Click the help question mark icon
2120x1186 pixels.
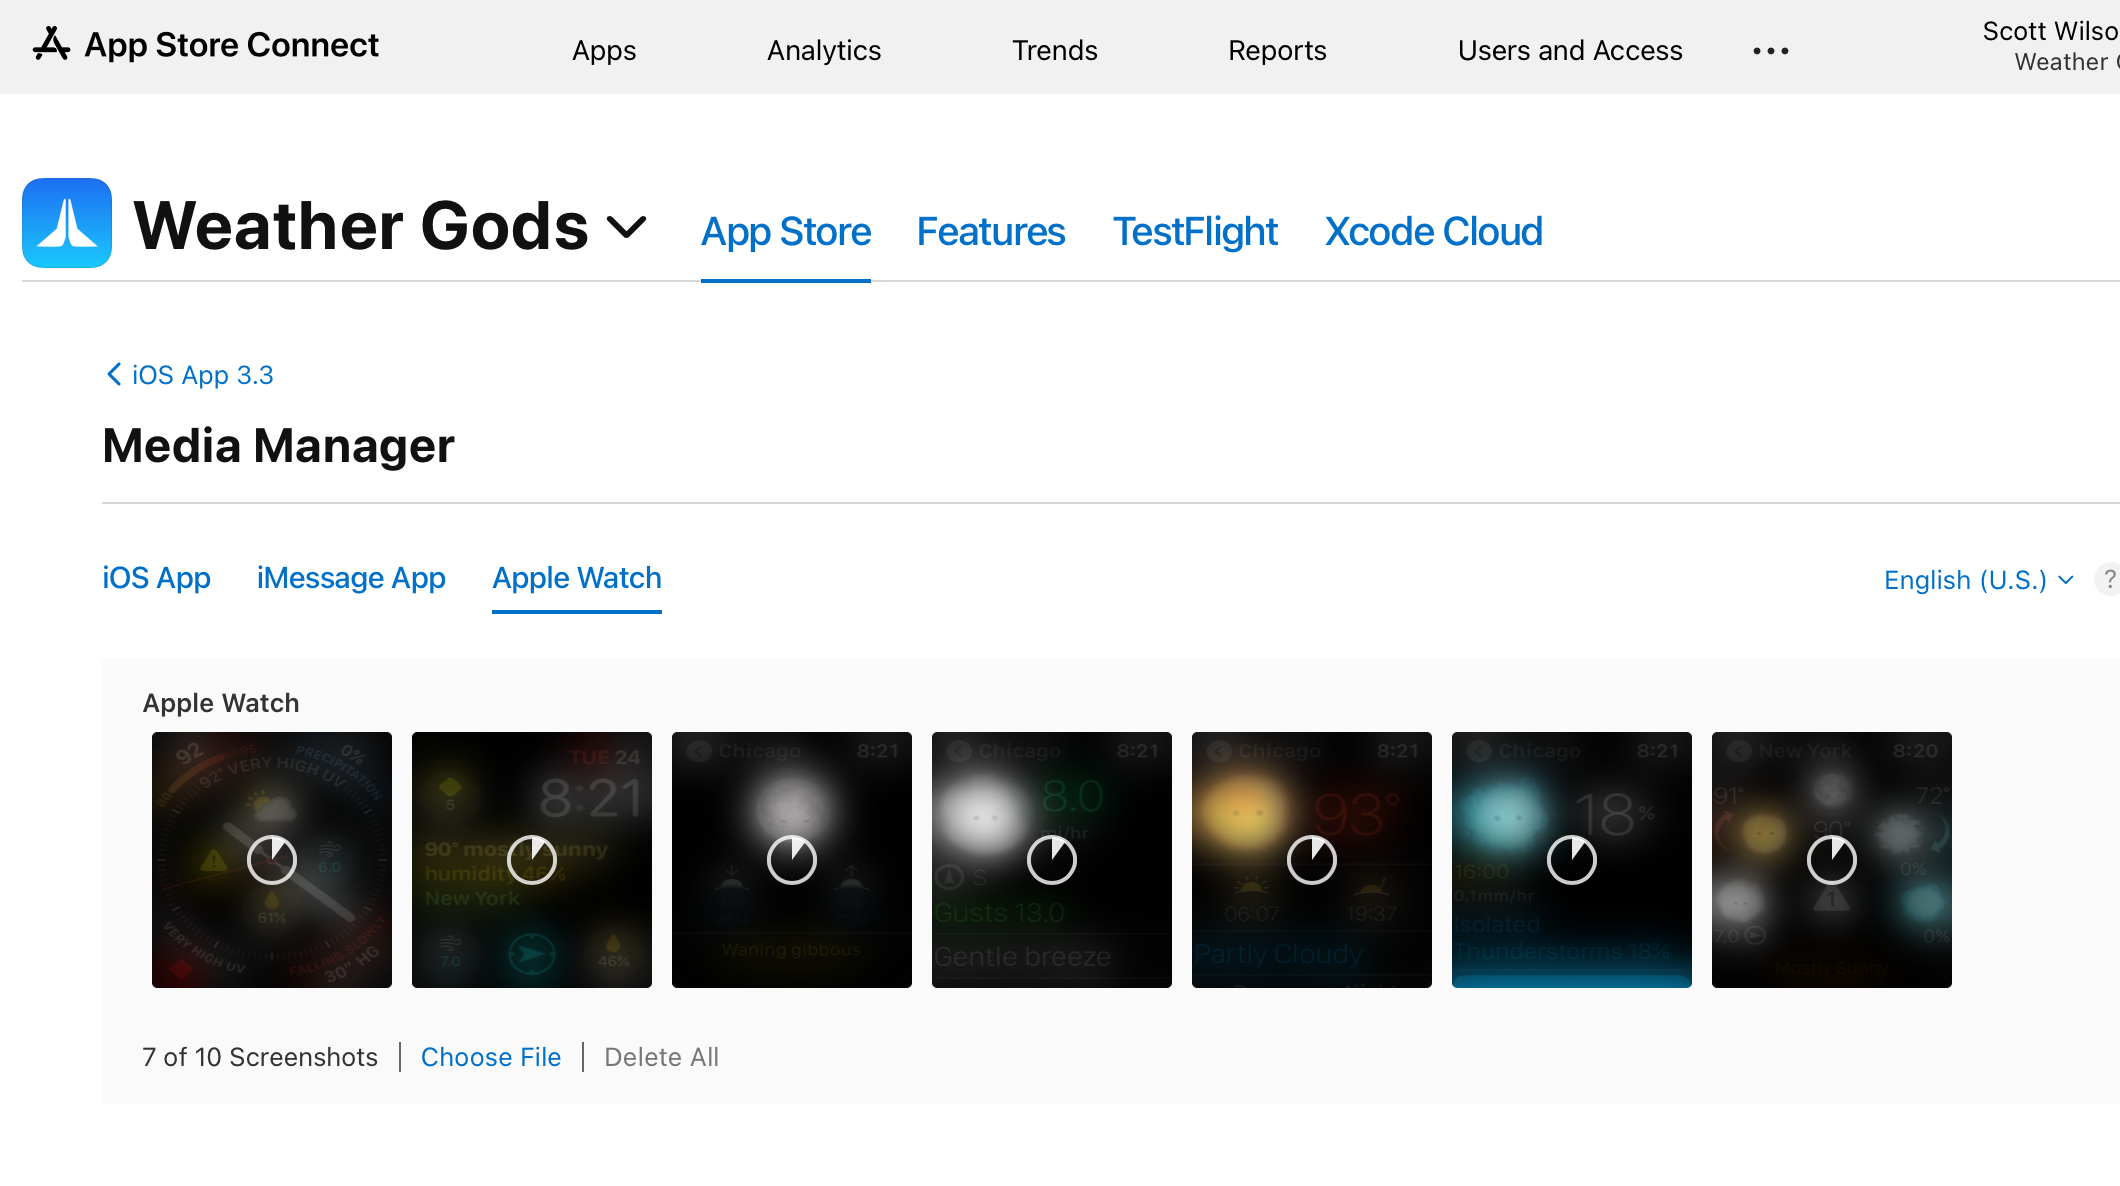2108,579
